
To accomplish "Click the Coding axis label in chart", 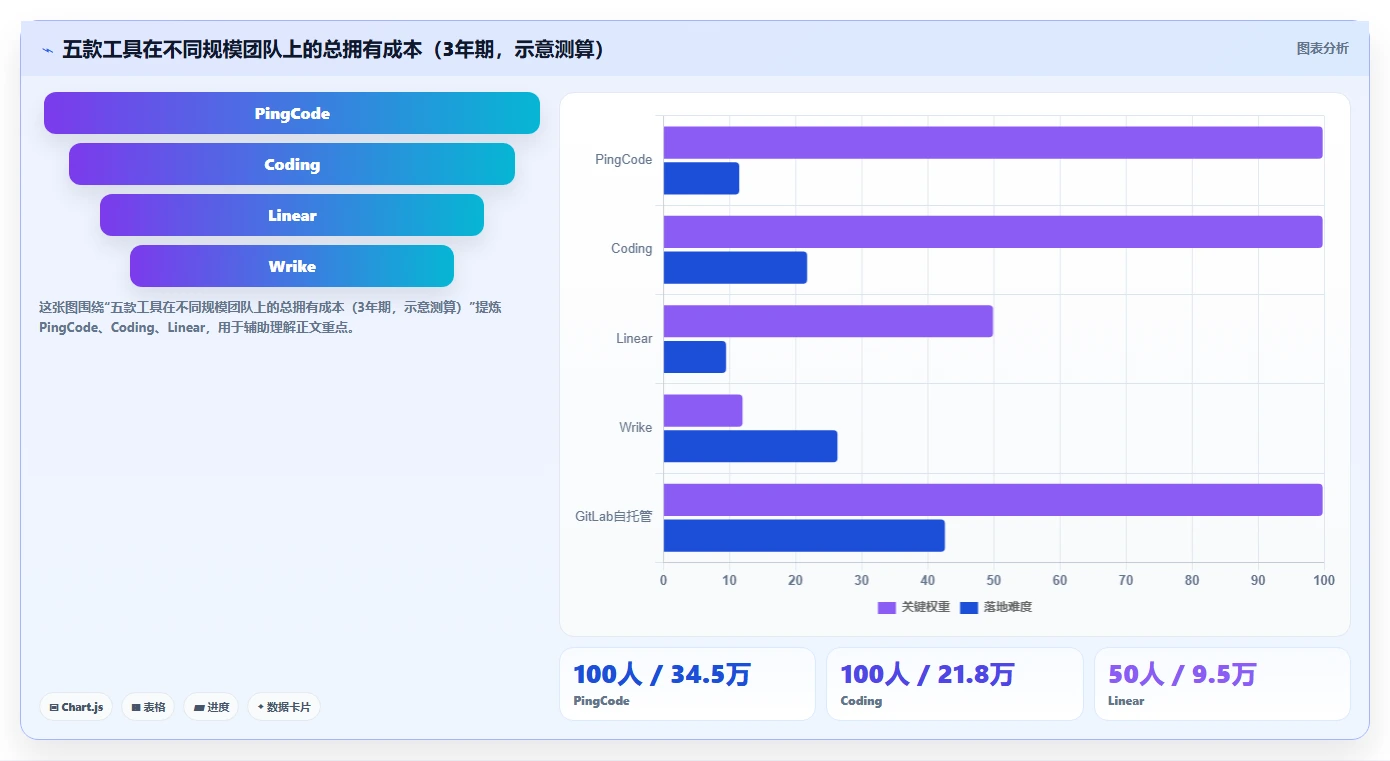I will tap(631, 249).
